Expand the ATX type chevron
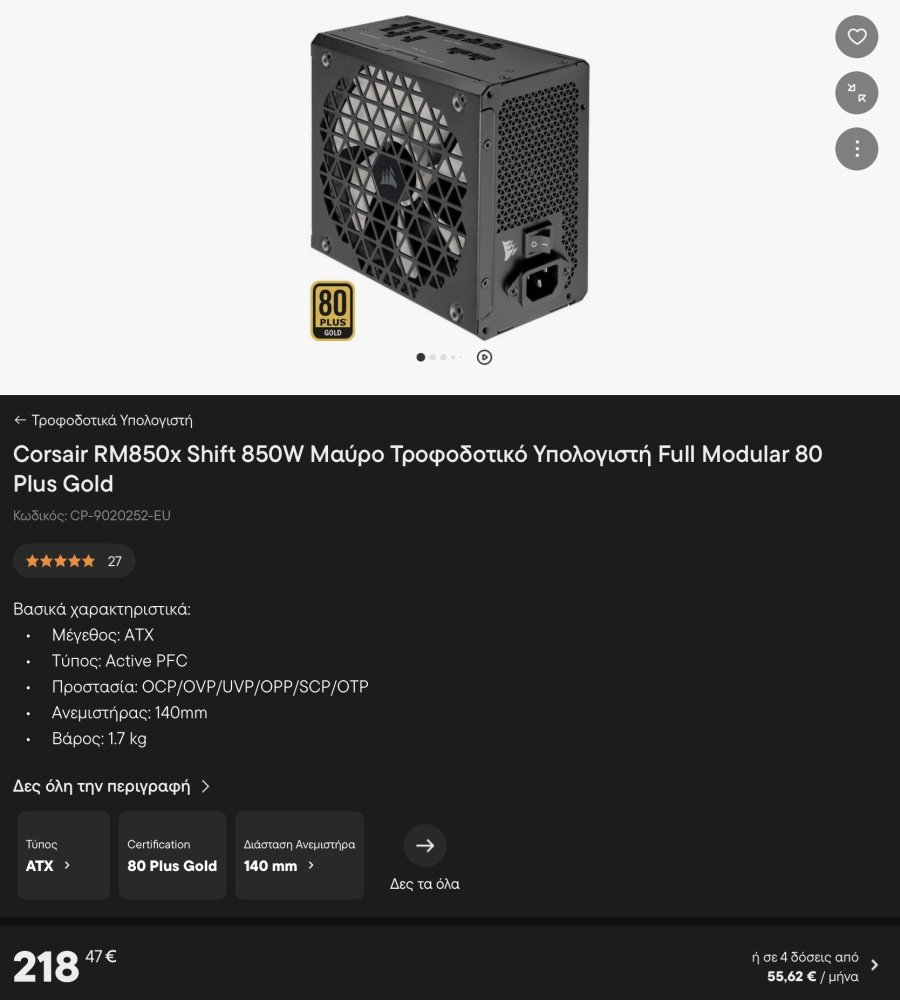This screenshot has width=900, height=1000. [x=67, y=865]
